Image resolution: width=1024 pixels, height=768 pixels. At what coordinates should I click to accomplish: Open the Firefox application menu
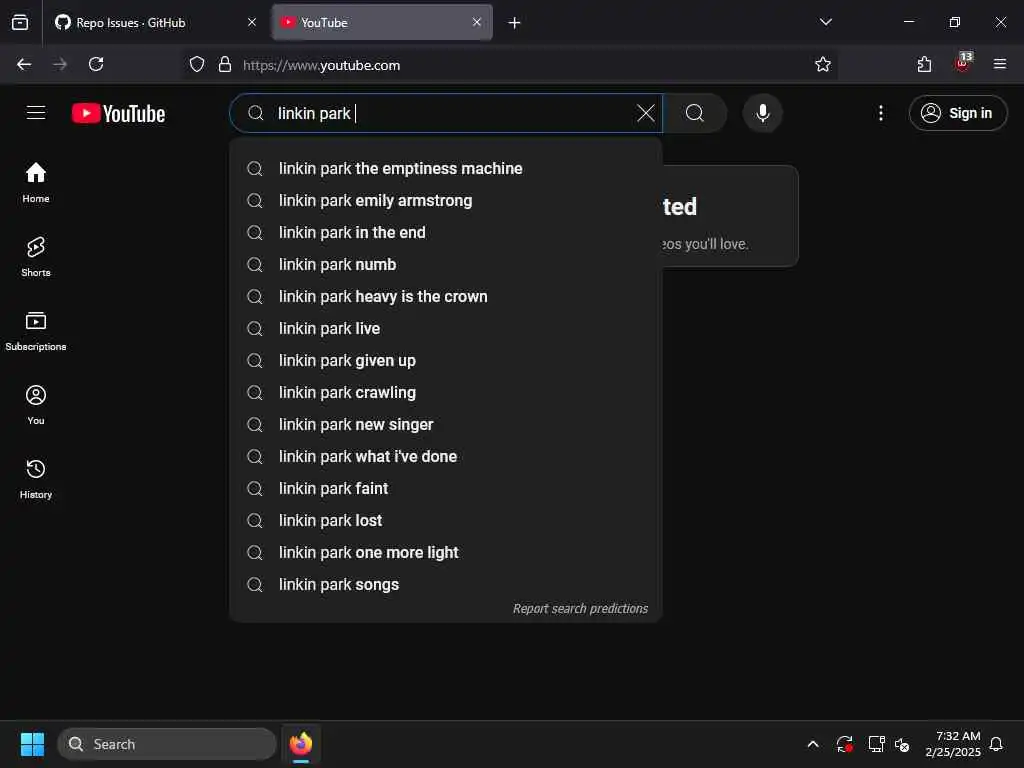pos(999,64)
